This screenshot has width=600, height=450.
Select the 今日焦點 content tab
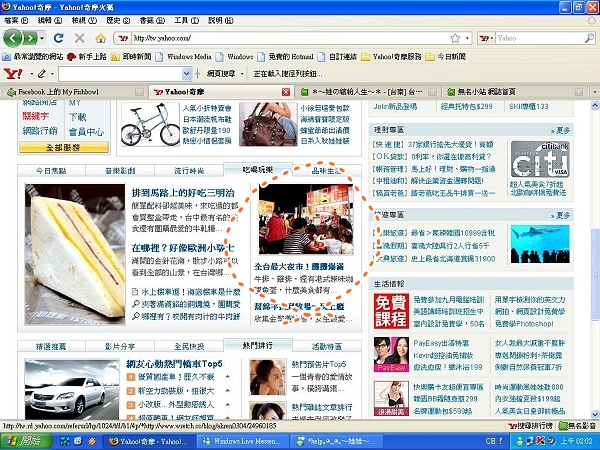pyautogui.click(x=51, y=171)
